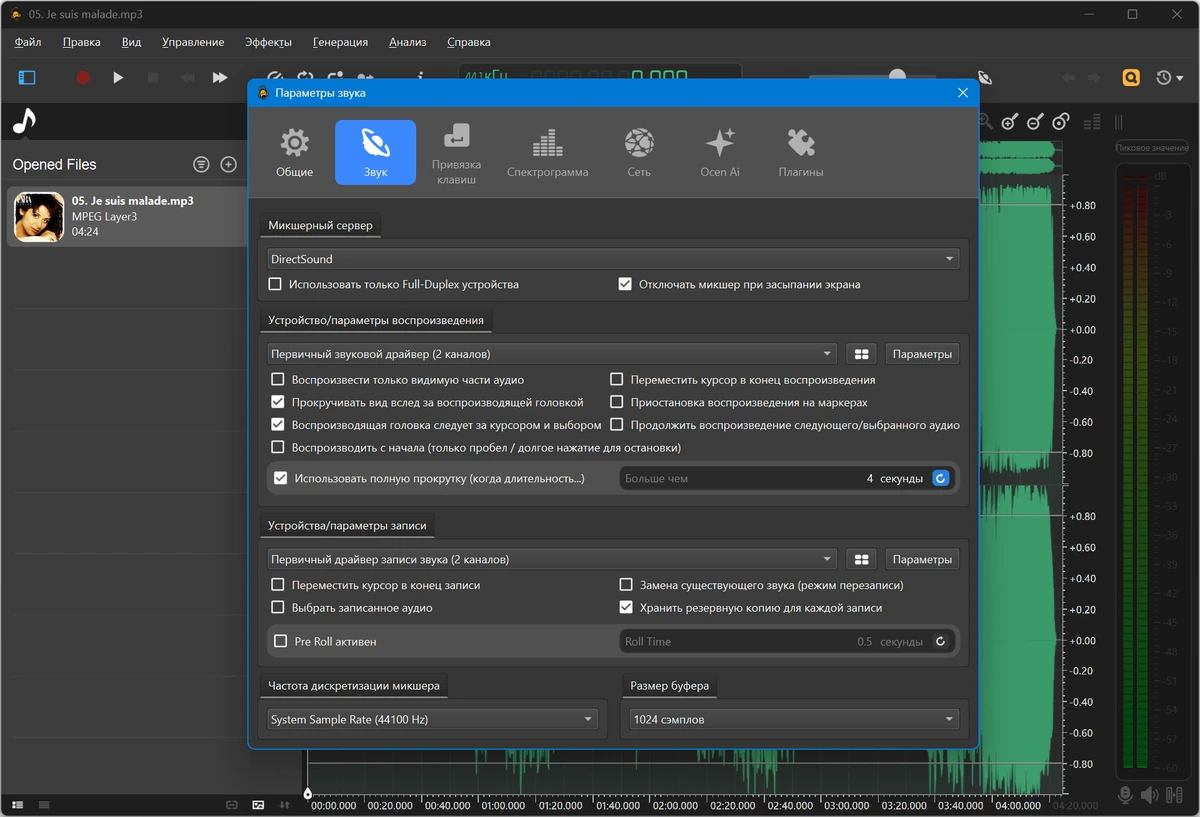Open the Генерация menu

coord(340,42)
